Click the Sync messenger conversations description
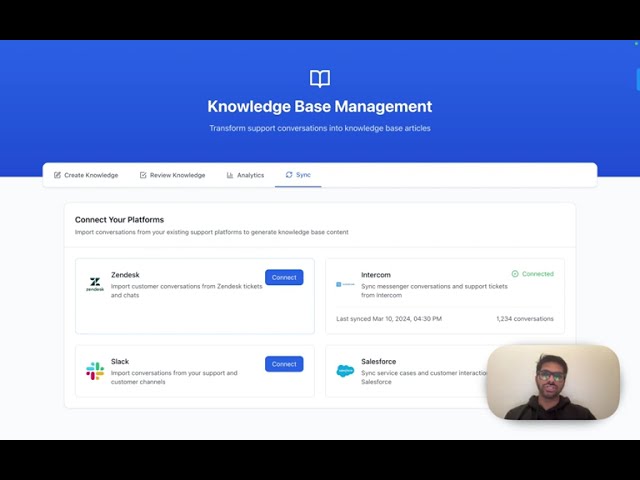Viewport: 640px width, 480px height. [434, 291]
